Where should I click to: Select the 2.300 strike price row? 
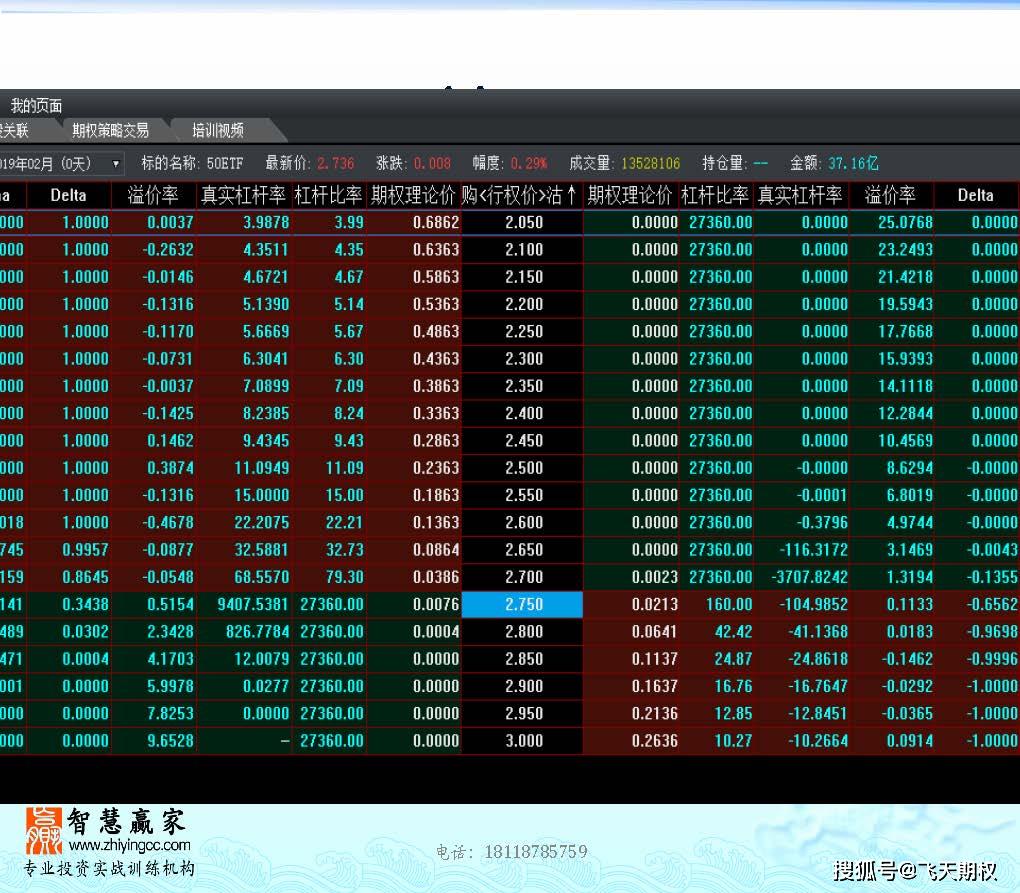522,359
